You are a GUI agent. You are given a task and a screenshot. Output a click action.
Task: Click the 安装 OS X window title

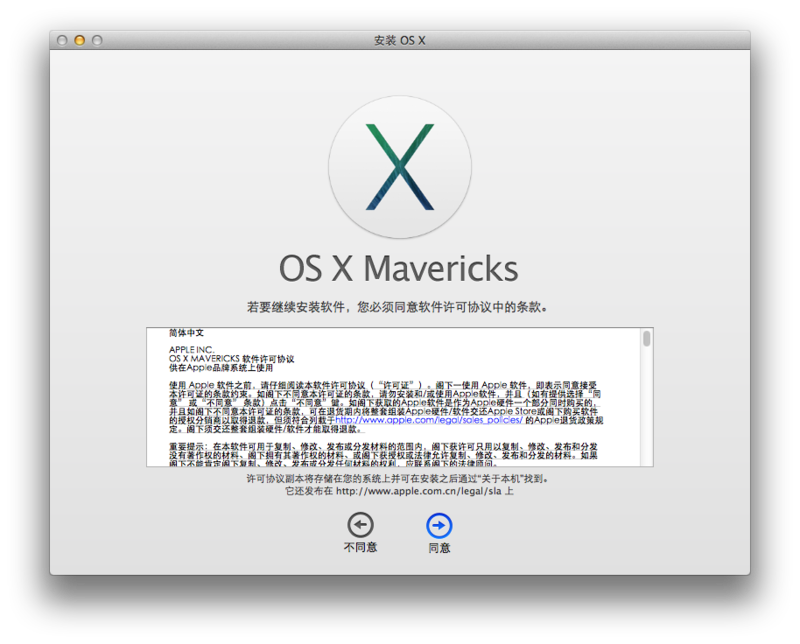pyautogui.click(x=399, y=40)
